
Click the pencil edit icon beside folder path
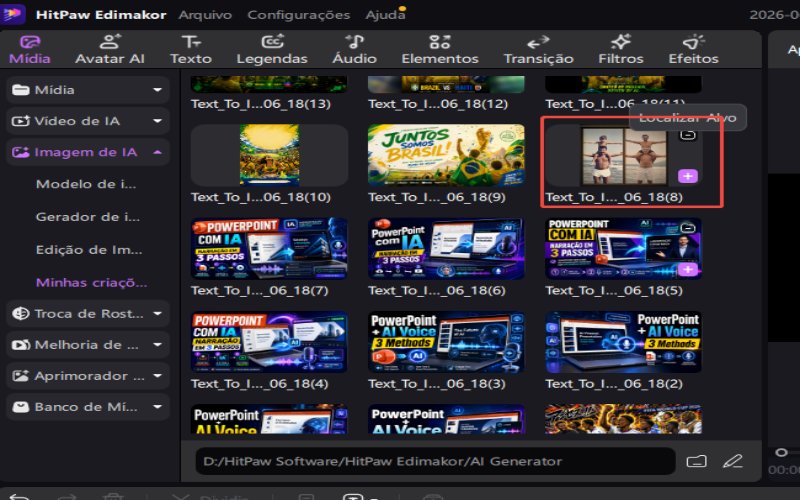point(733,461)
